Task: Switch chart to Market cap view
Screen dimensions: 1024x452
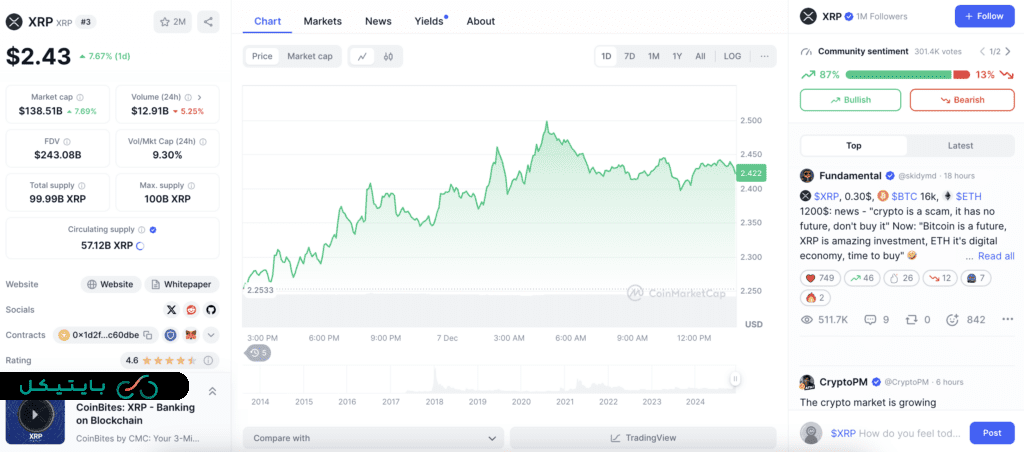Action: tap(309, 56)
